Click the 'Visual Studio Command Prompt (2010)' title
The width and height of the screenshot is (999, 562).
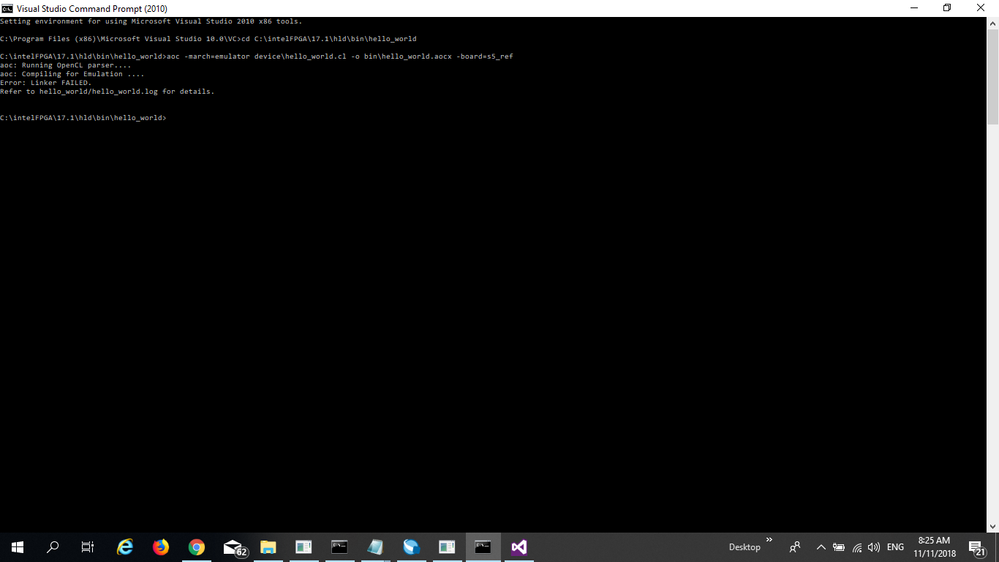coord(92,8)
